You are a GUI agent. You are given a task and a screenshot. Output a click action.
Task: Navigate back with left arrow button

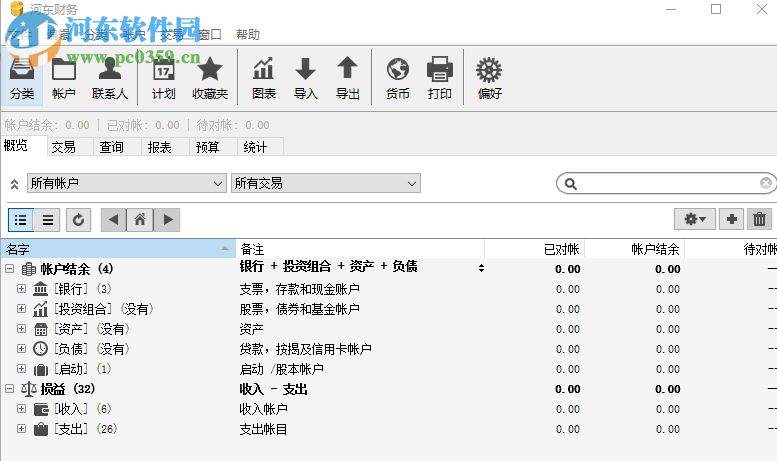114,220
